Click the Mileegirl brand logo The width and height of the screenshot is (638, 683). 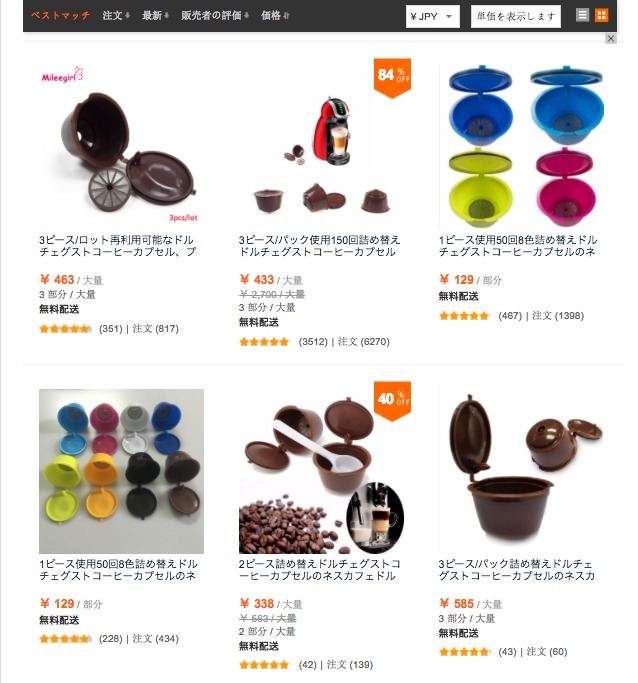point(62,75)
